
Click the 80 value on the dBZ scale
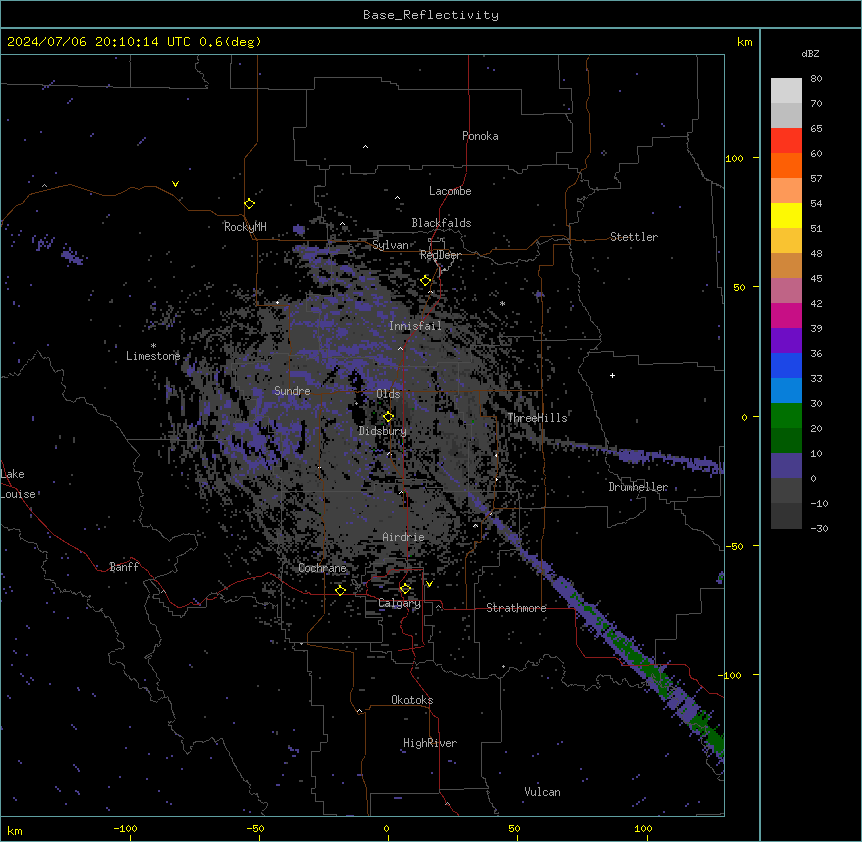click(x=816, y=79)
